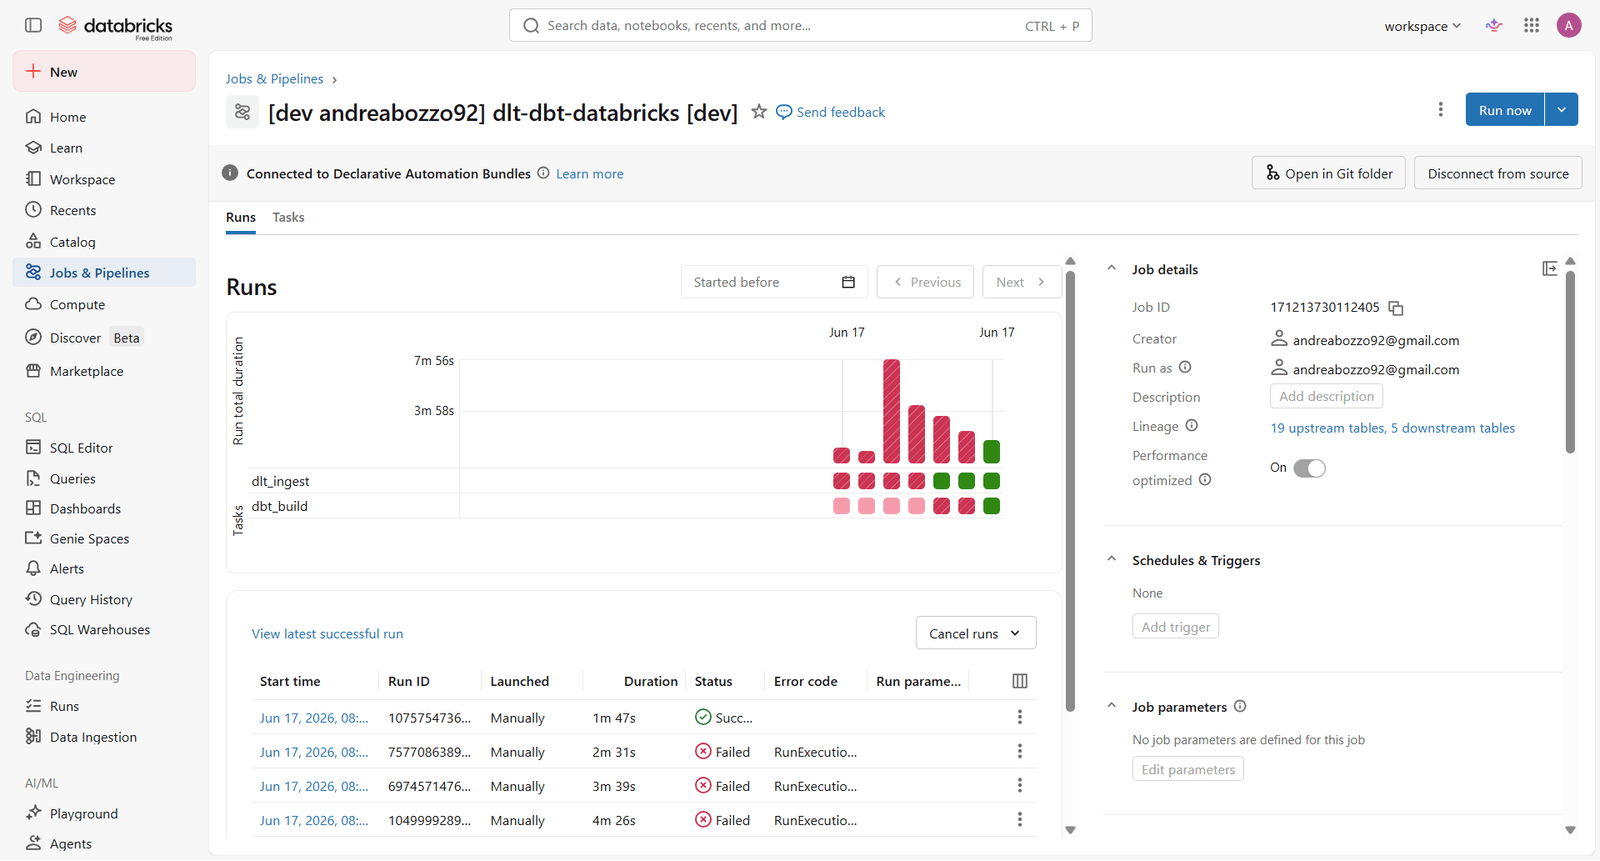This screenshot has height=861, width=1600.
Task: Click the green dbt_build task square
Action: 991,506
